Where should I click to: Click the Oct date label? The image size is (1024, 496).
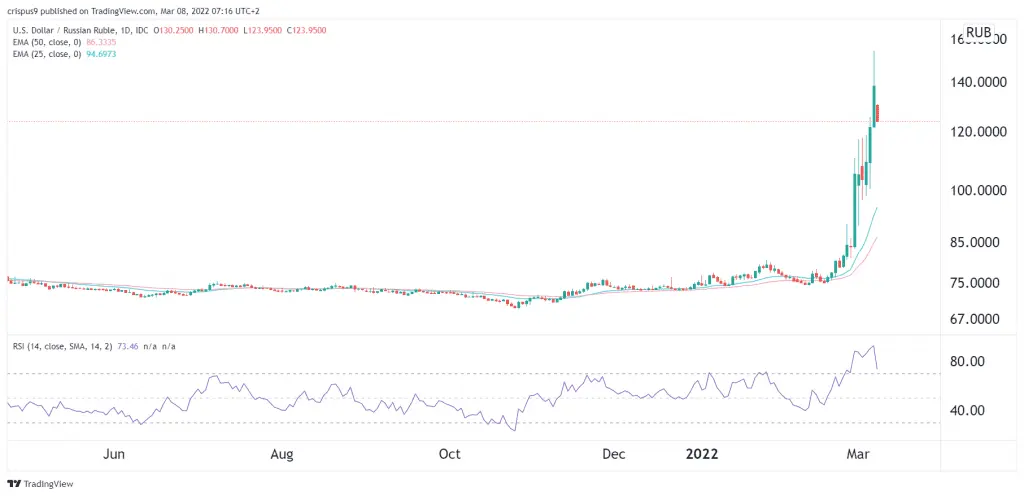pyautogui.click(x=450, y=454)
